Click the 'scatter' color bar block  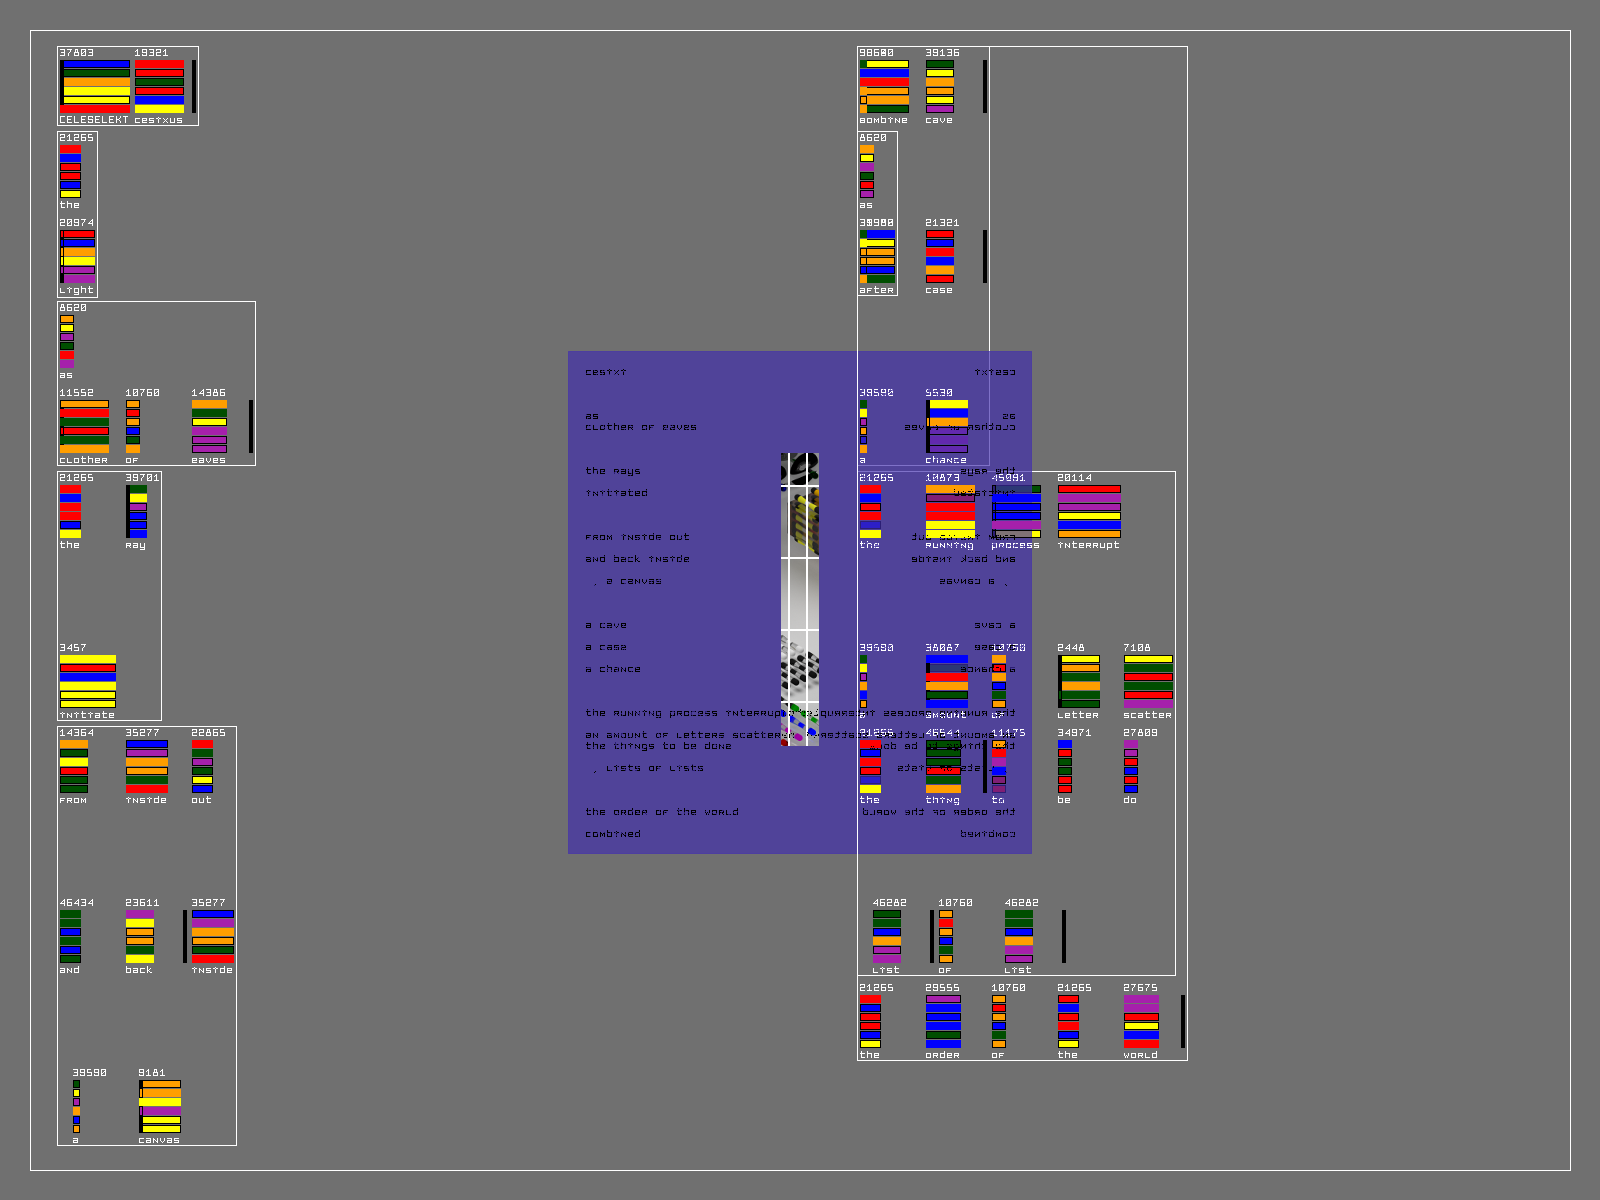1147,682
